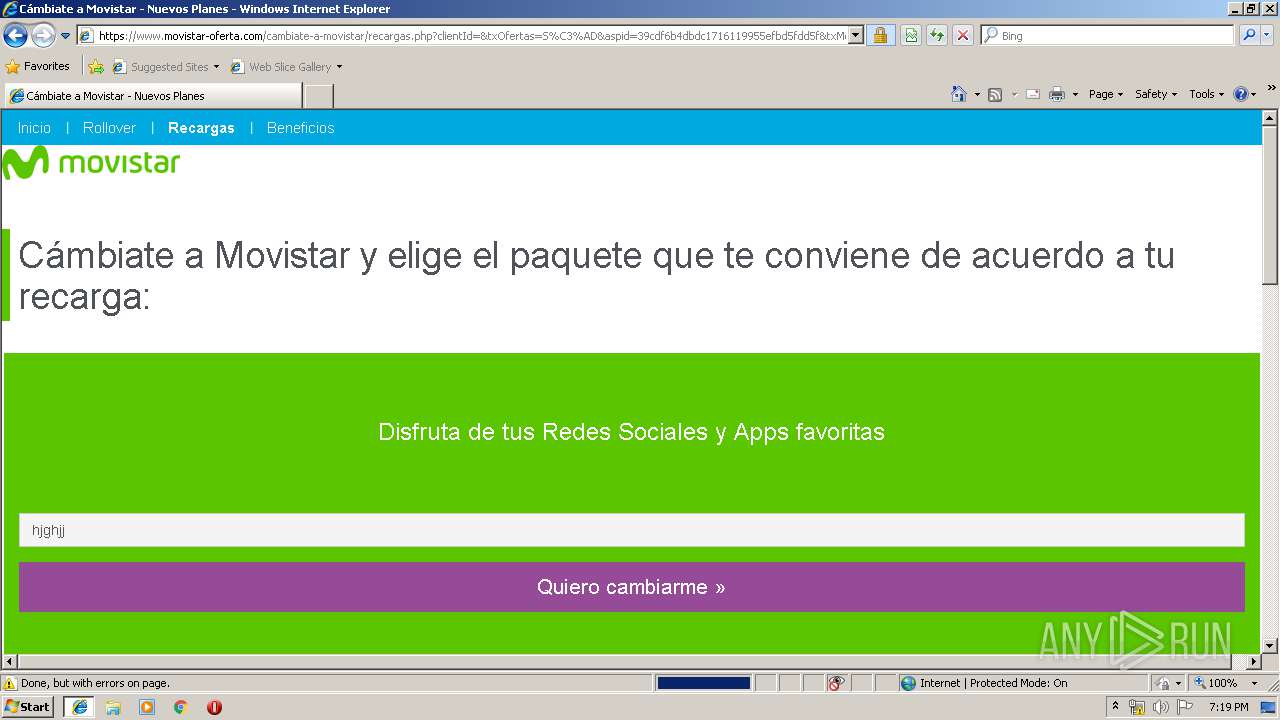Click the Quiero cambiarme button
Image resolution: width=1280 pixels, height=720 pixels.
point(631,587)
